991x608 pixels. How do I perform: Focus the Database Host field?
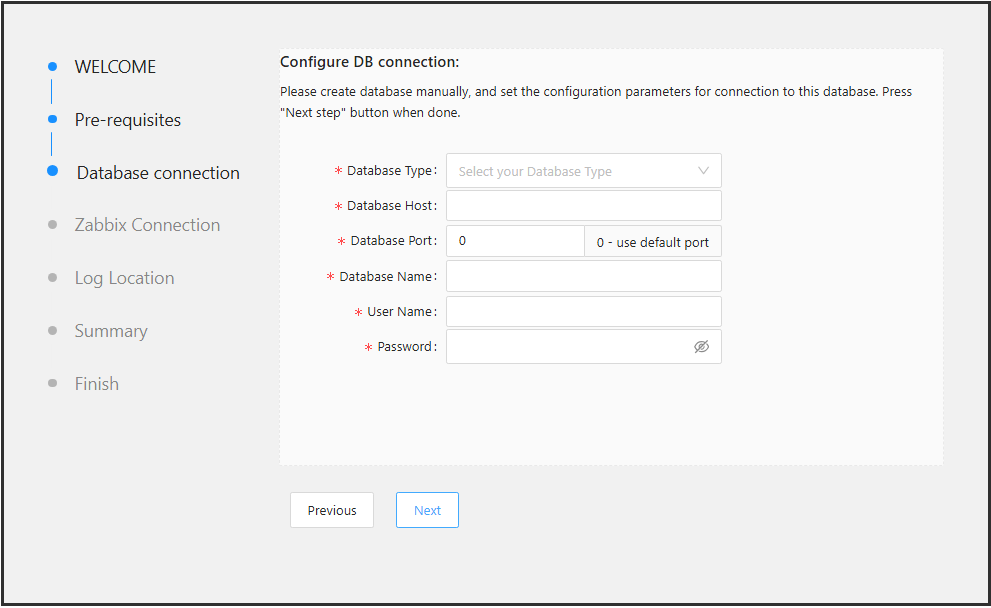583,206
